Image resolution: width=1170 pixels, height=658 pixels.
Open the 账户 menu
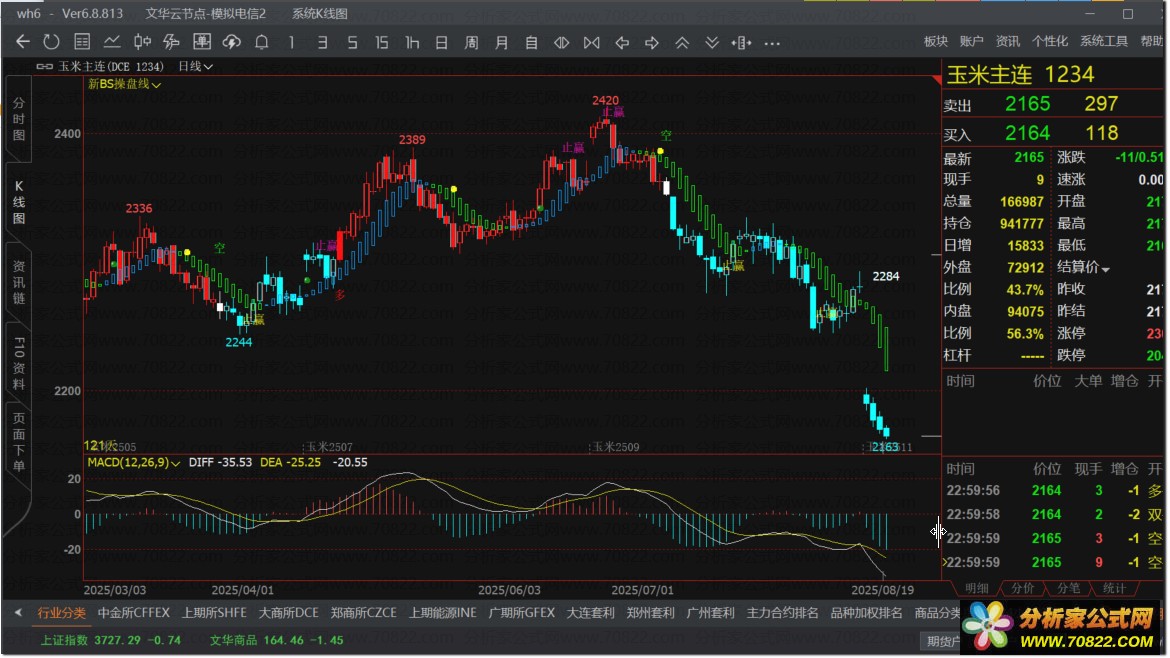coord(972,41)
